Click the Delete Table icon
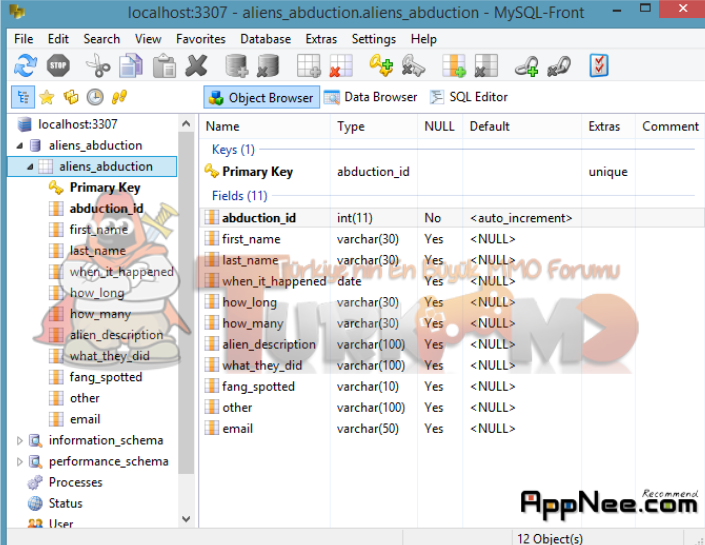 (x=341, y=66)
